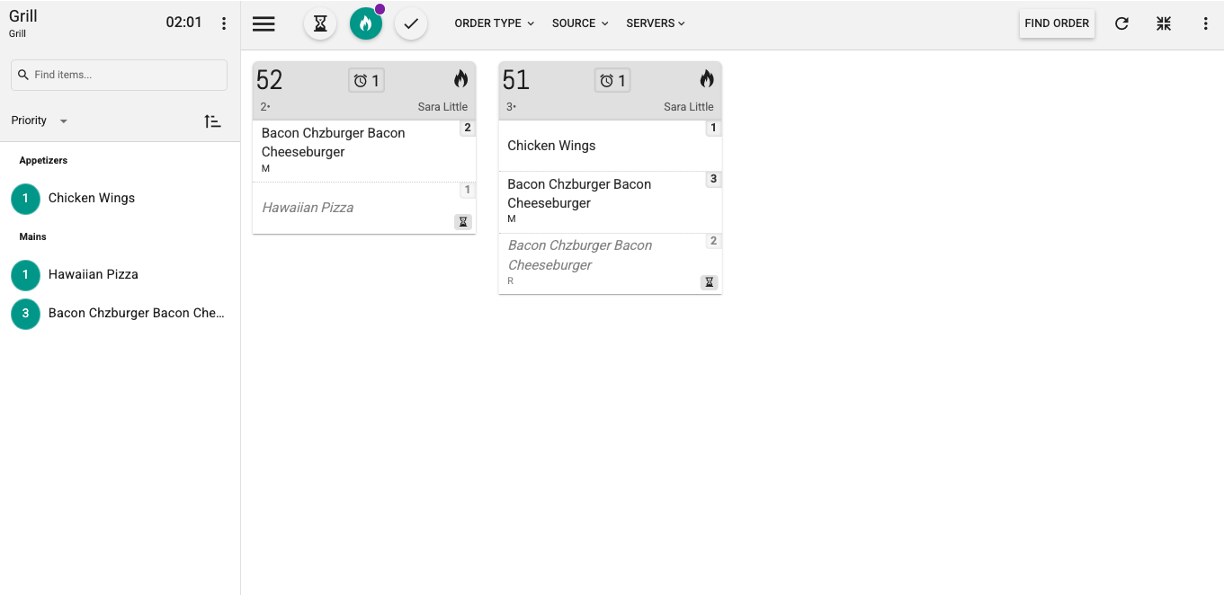Open the hamburger menu
The image size is (1224, 596).
(x=264, y=24)
